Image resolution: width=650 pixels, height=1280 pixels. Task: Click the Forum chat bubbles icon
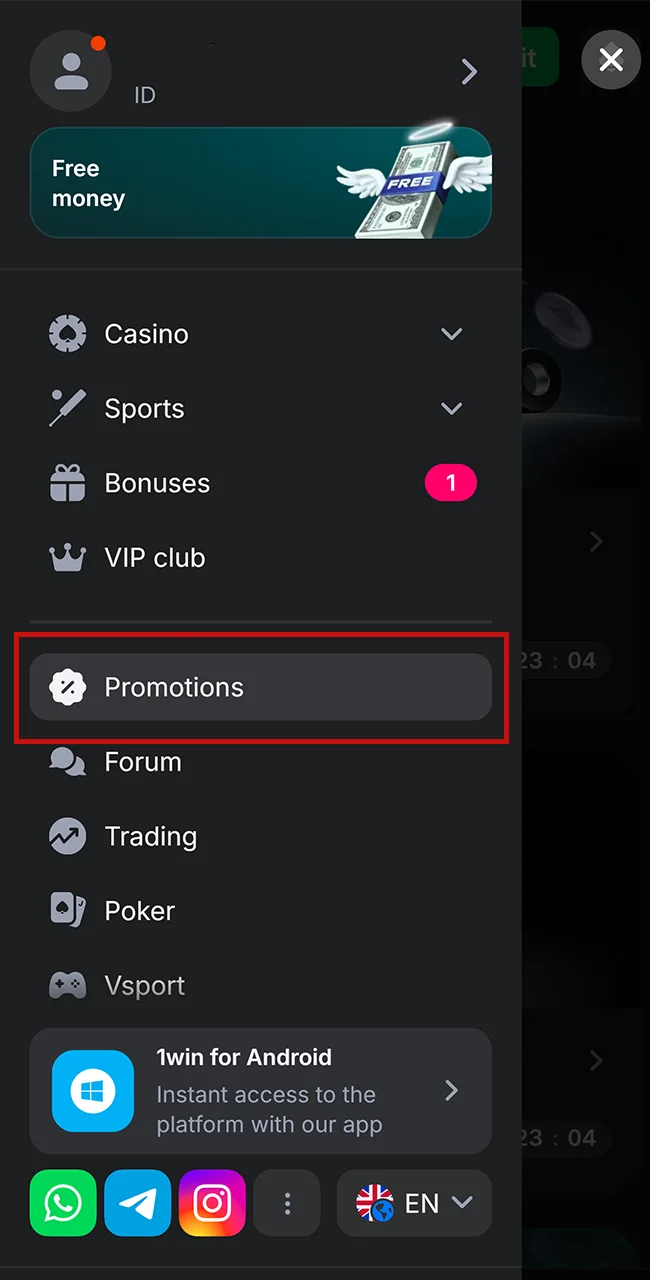click(67, 761)
